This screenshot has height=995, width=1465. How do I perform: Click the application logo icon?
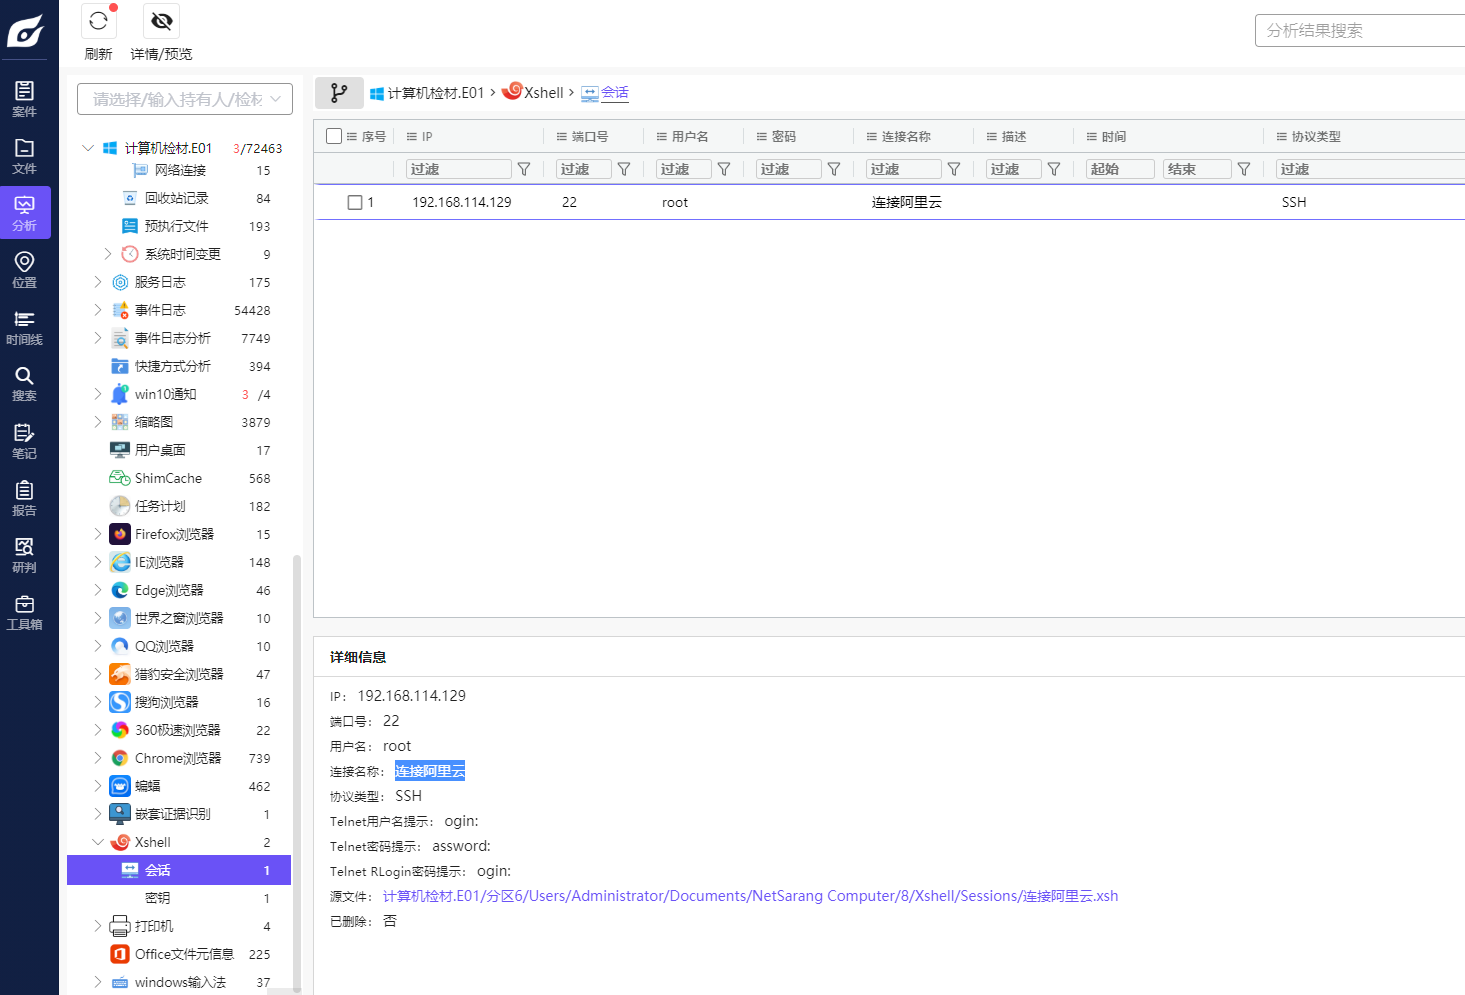(26, 31)
